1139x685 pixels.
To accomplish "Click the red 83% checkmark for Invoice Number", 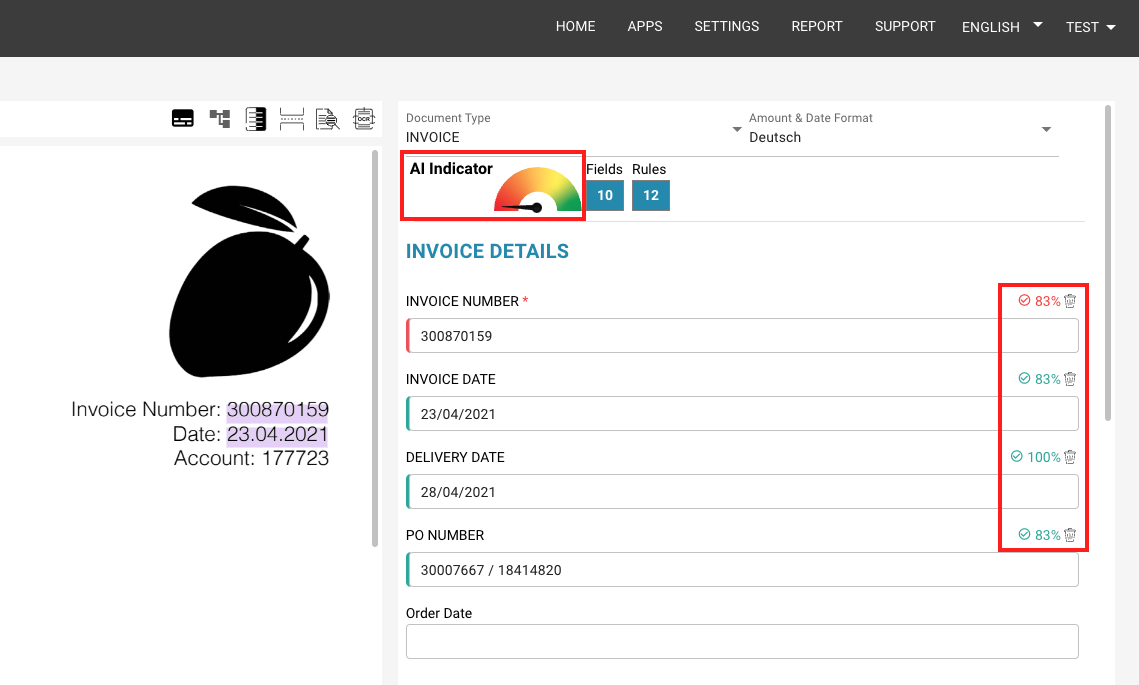I will [1024, 300].
